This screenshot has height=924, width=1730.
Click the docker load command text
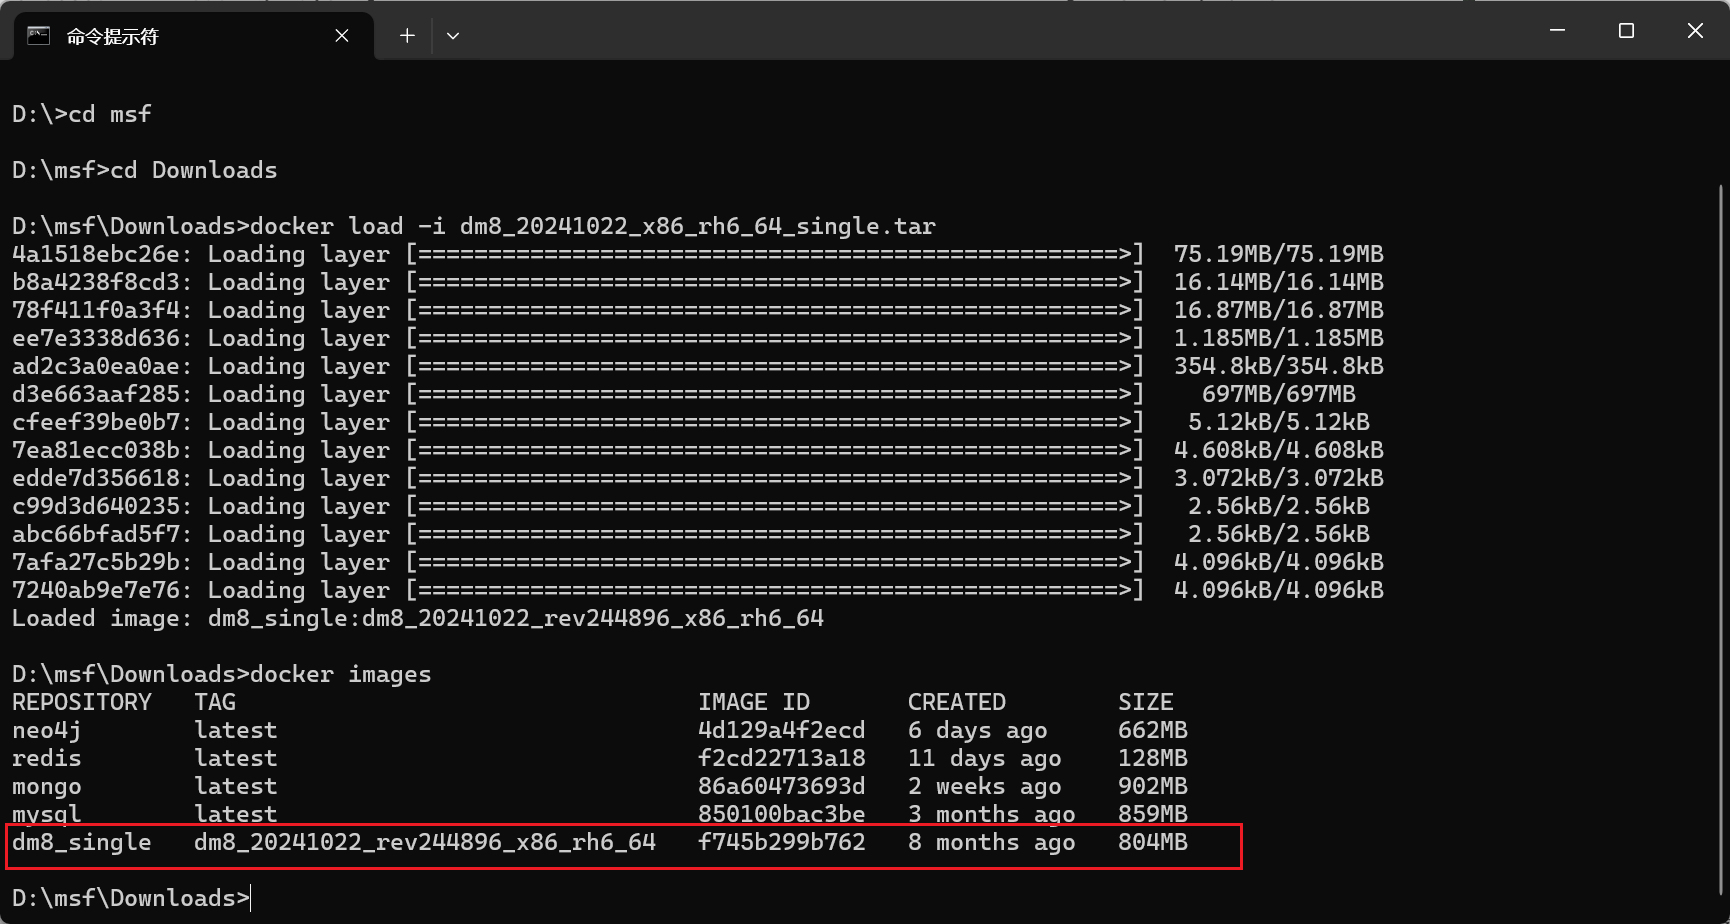tap(593, 226)
